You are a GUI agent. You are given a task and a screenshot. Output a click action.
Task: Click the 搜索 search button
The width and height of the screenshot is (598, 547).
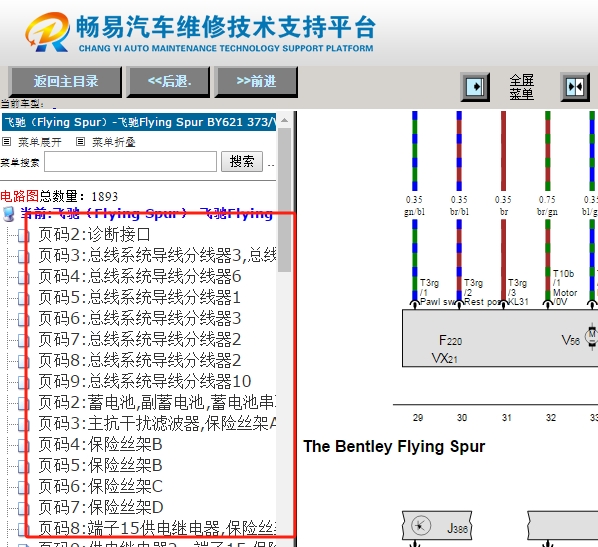pos(242,162)
